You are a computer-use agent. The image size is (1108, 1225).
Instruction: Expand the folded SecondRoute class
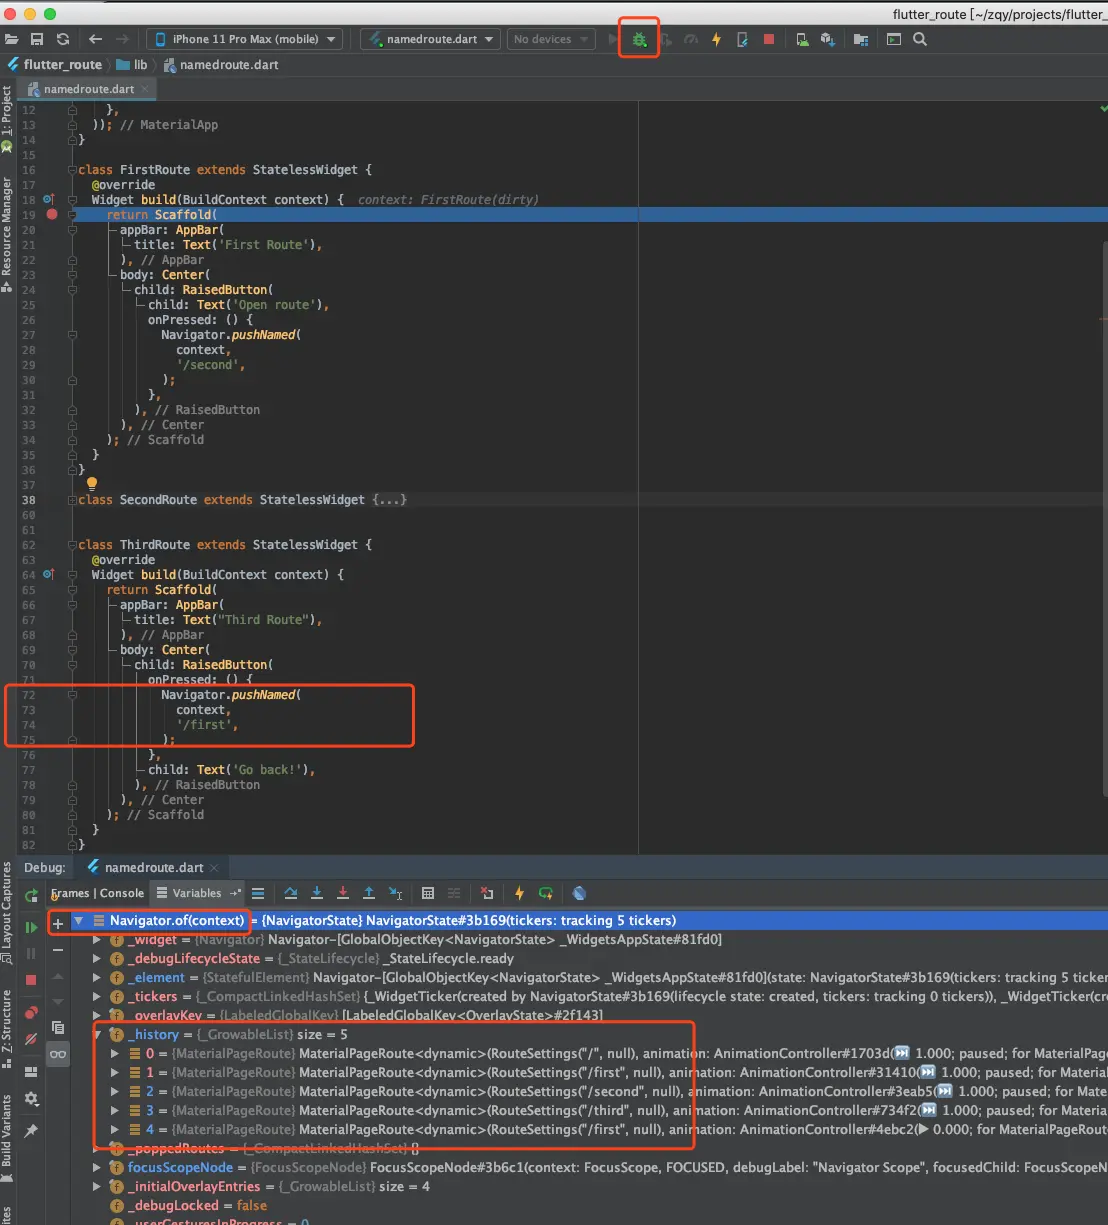389,500
